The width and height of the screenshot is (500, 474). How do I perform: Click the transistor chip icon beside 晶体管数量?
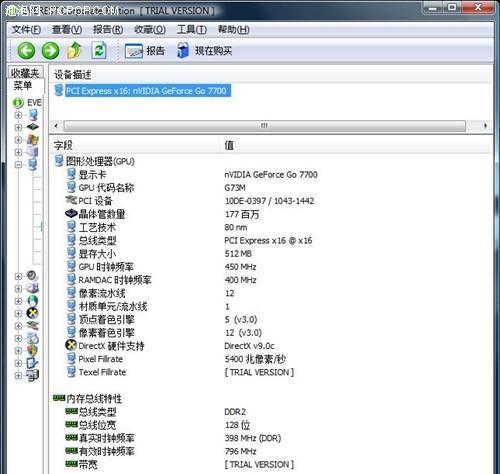click(x=71, y=214)
